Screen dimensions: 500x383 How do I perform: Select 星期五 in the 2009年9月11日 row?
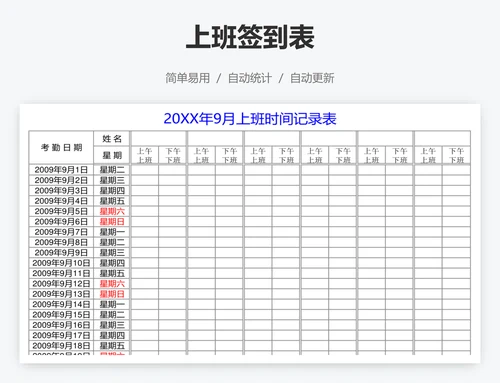112,273
